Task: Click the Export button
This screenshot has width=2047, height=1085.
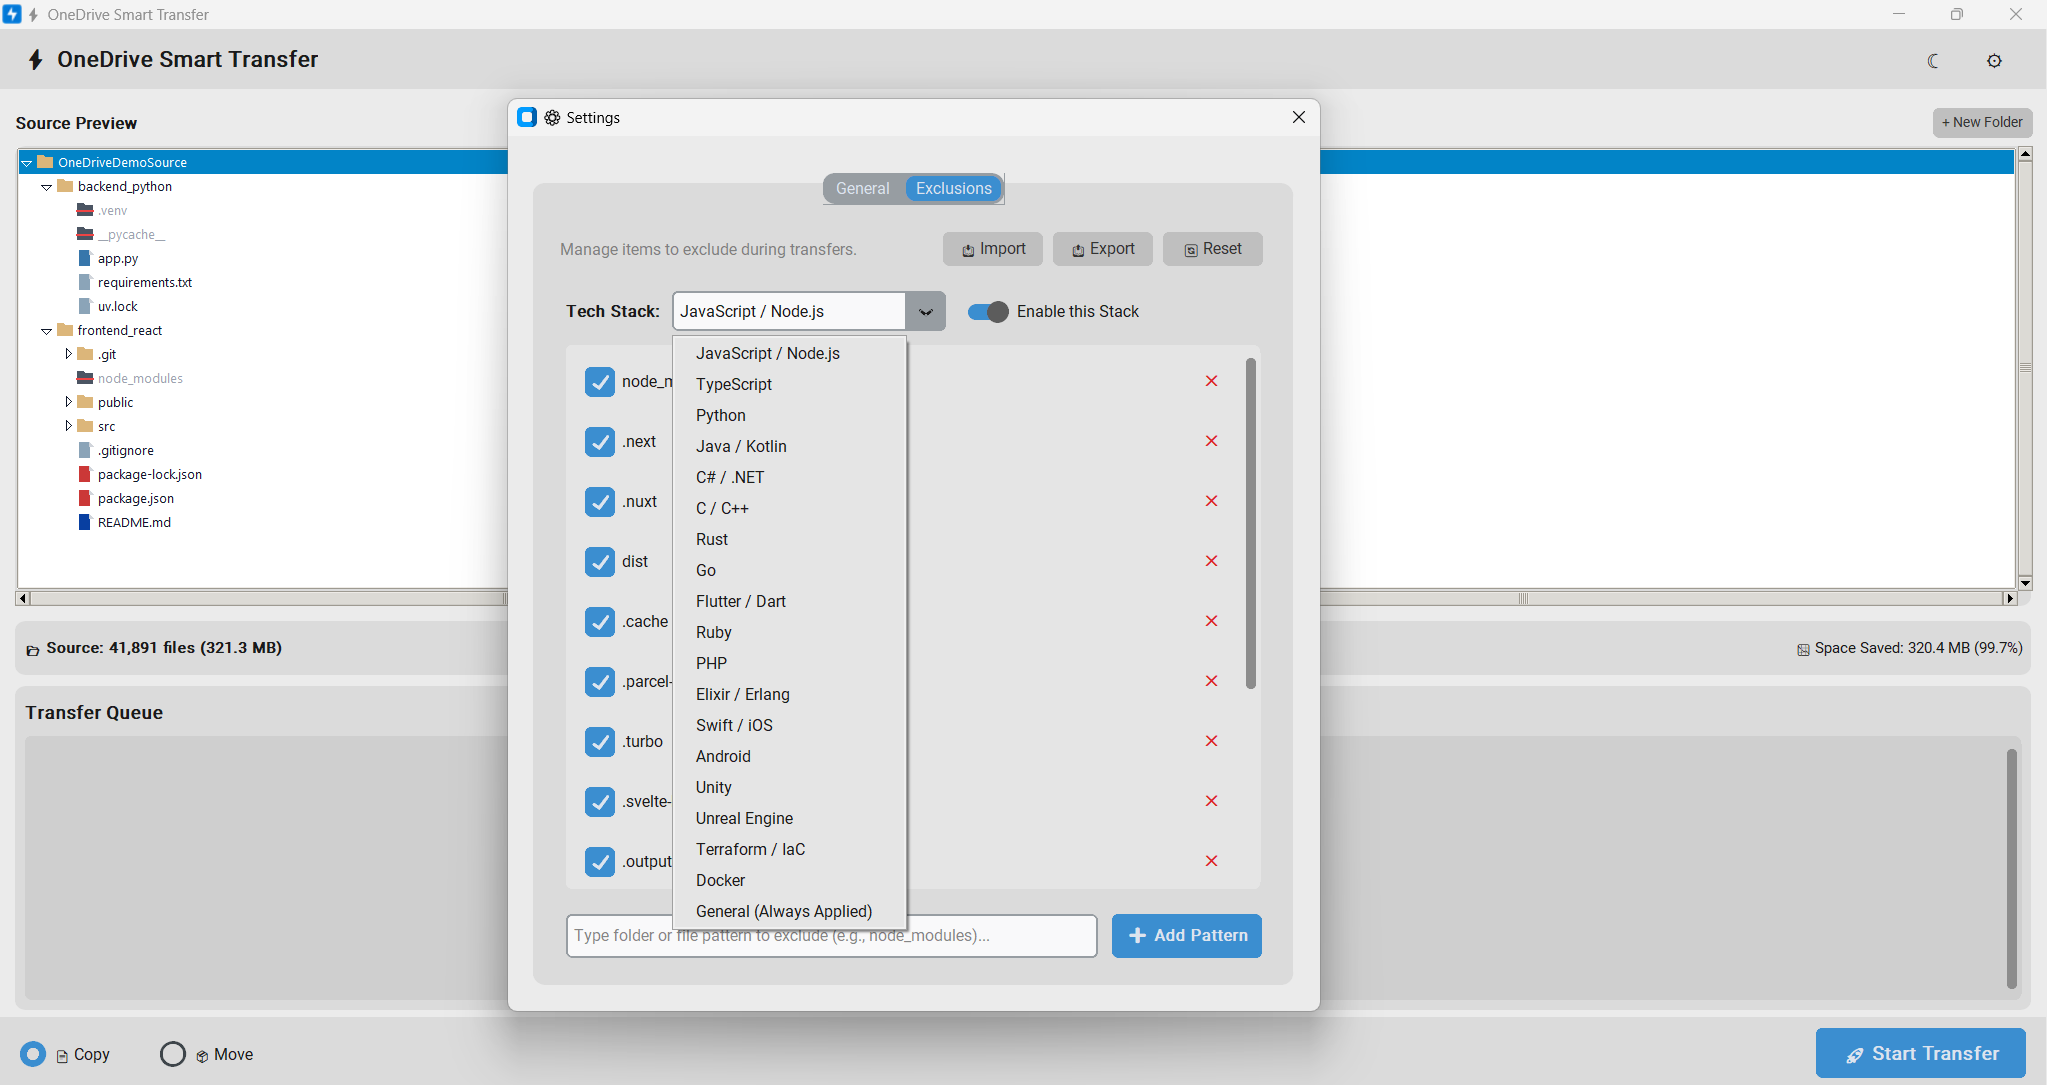Action: click(1103, 249)
